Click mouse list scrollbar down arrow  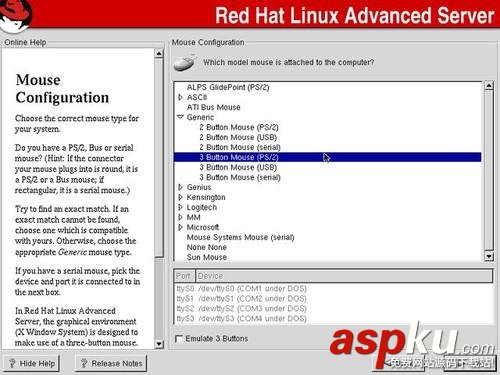coord(489,256)
